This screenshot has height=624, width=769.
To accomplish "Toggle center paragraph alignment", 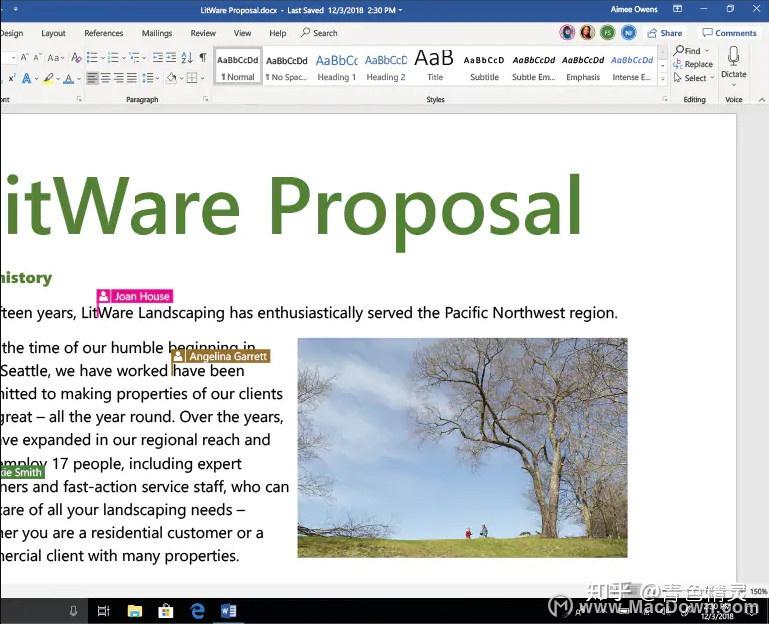I will tap(105, 78).
